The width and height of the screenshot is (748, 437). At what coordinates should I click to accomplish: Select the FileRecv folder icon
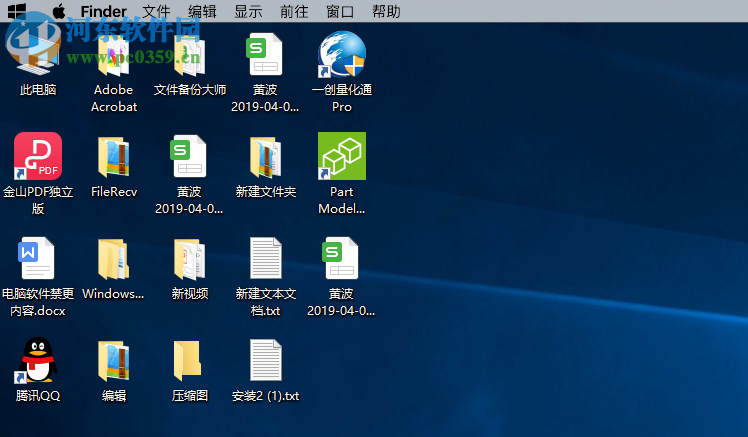[x=114, y=157]
